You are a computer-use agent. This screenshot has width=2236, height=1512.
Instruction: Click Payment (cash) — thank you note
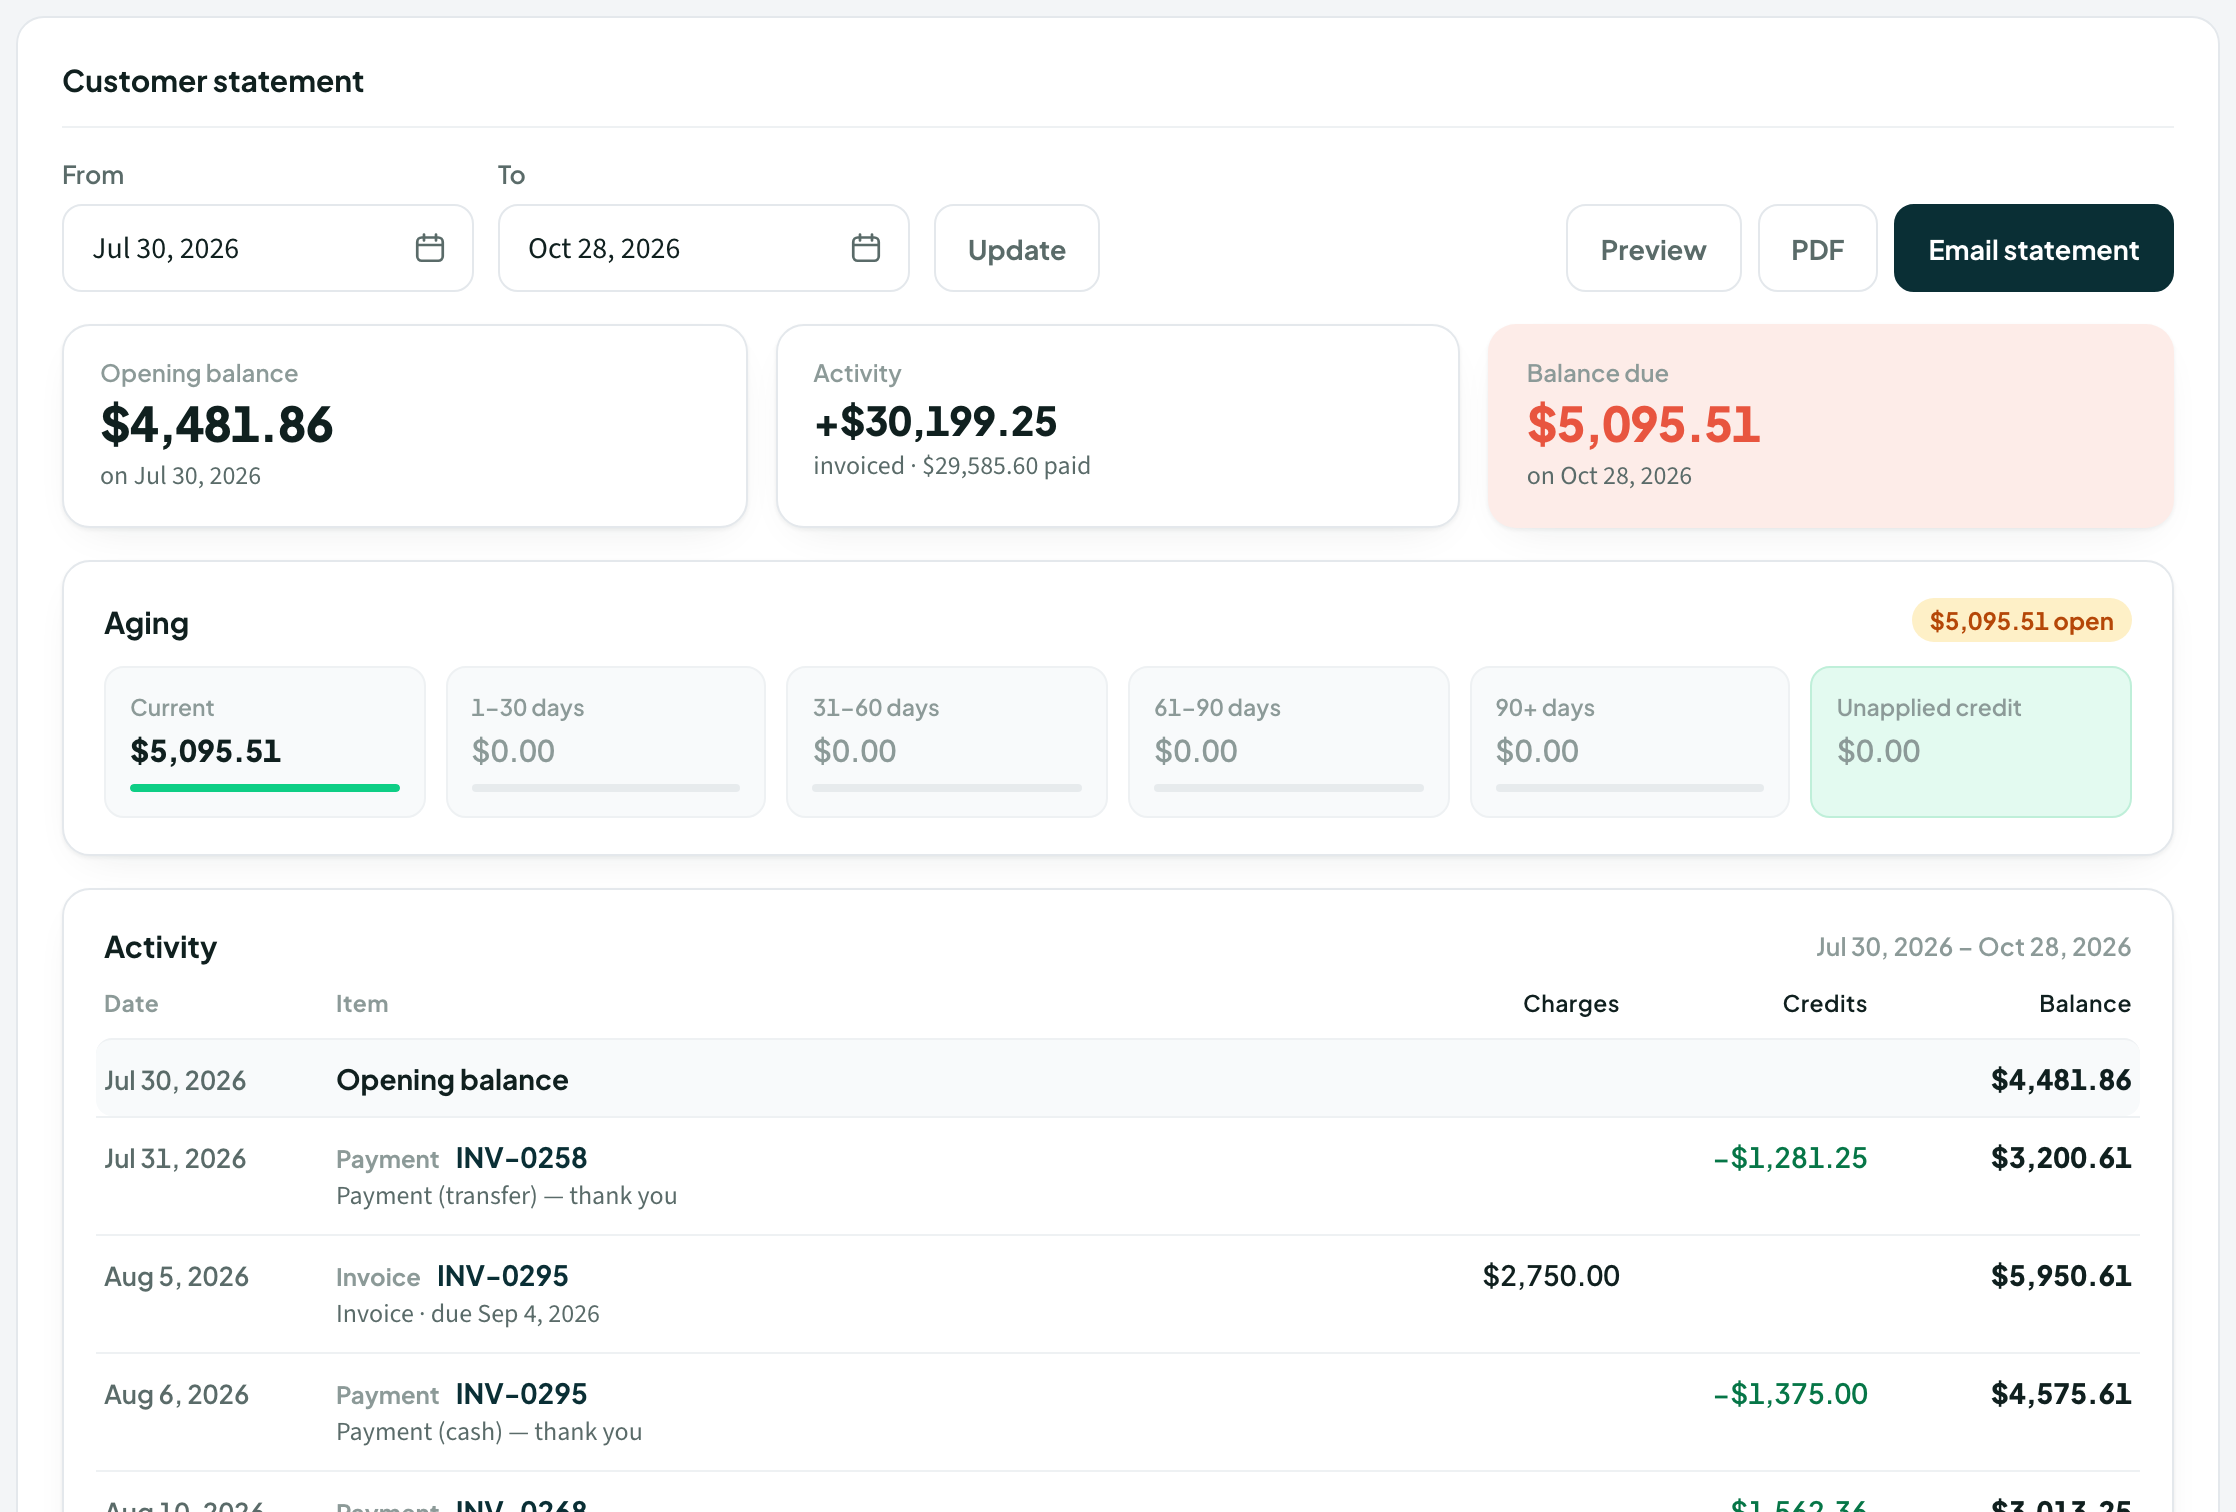[489, 1432]
